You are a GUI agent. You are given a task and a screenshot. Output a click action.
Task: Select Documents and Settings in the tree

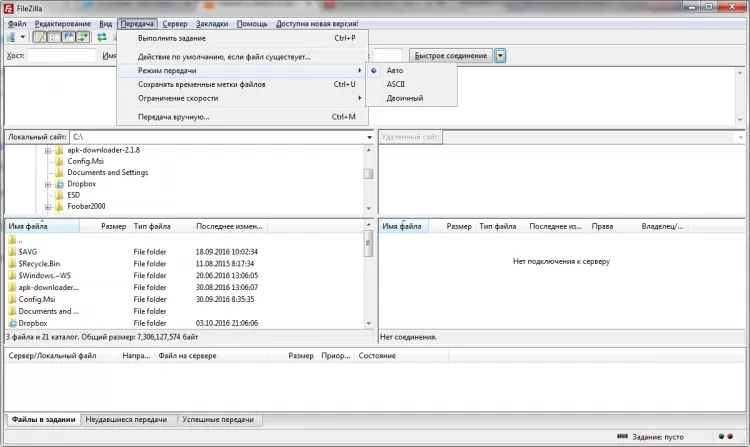(x=108, y=173)
